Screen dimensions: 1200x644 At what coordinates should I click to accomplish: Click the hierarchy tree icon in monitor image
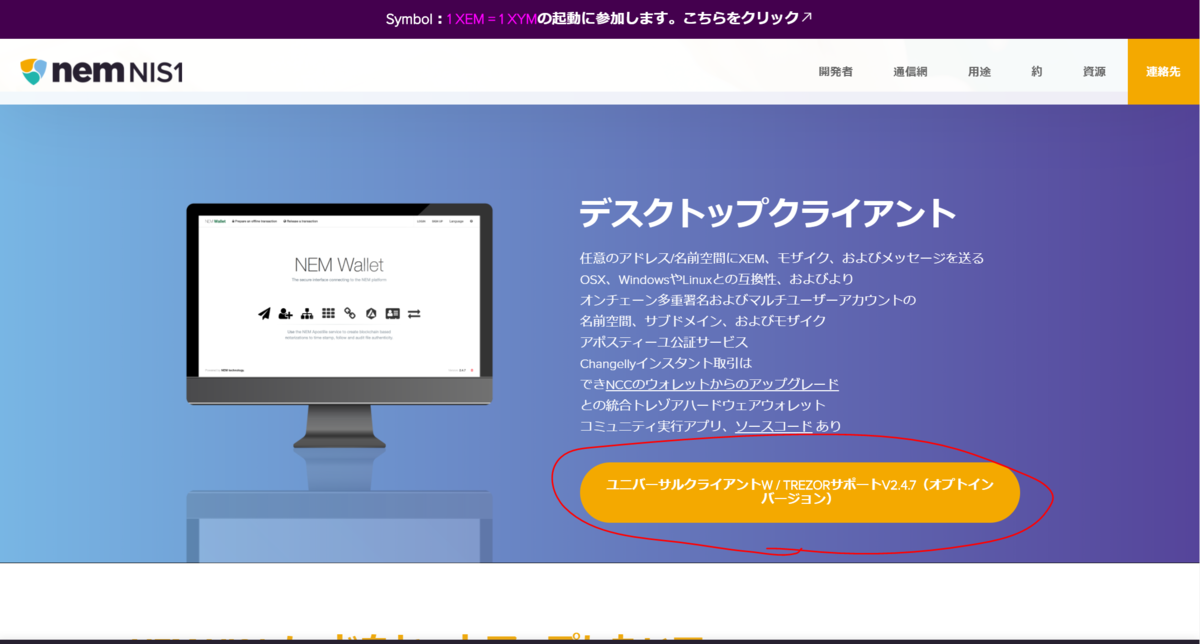click(307, 313)
